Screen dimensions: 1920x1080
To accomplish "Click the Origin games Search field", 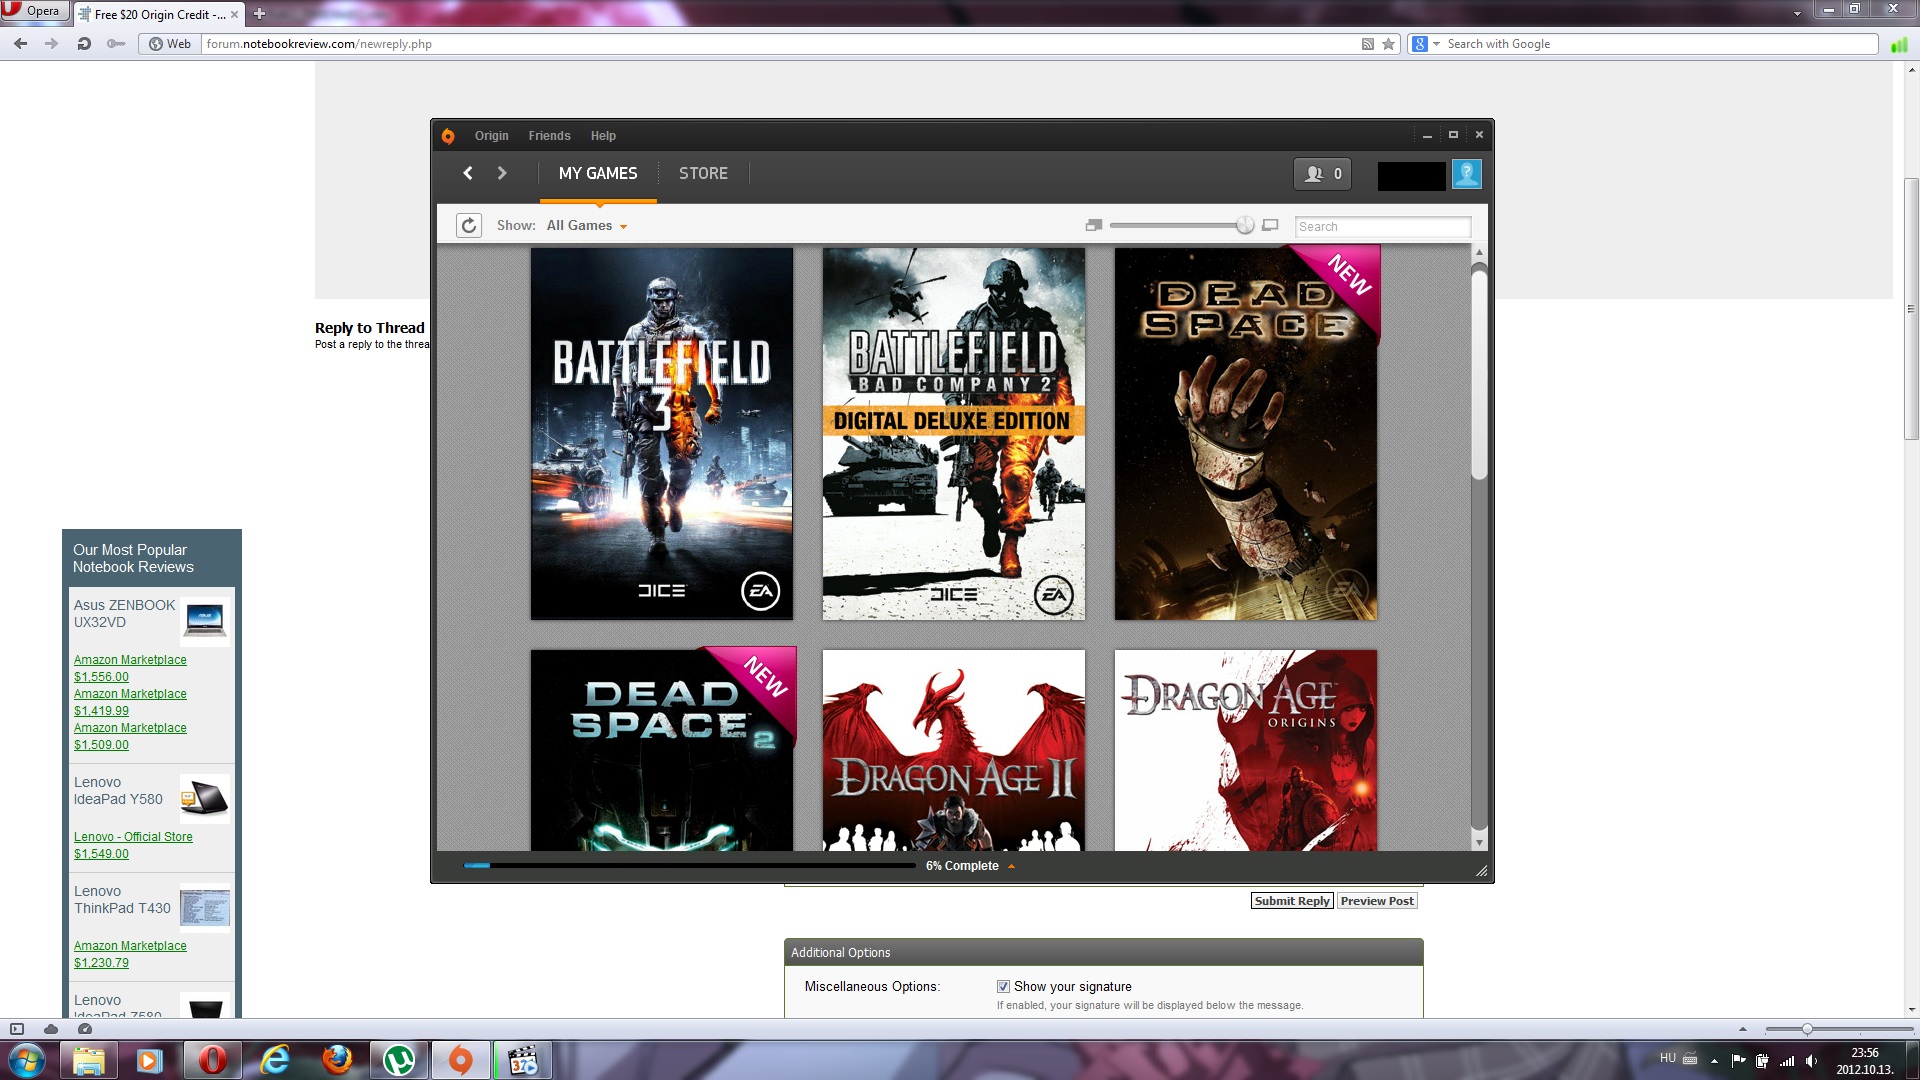I will click(x=1383, y=227).
